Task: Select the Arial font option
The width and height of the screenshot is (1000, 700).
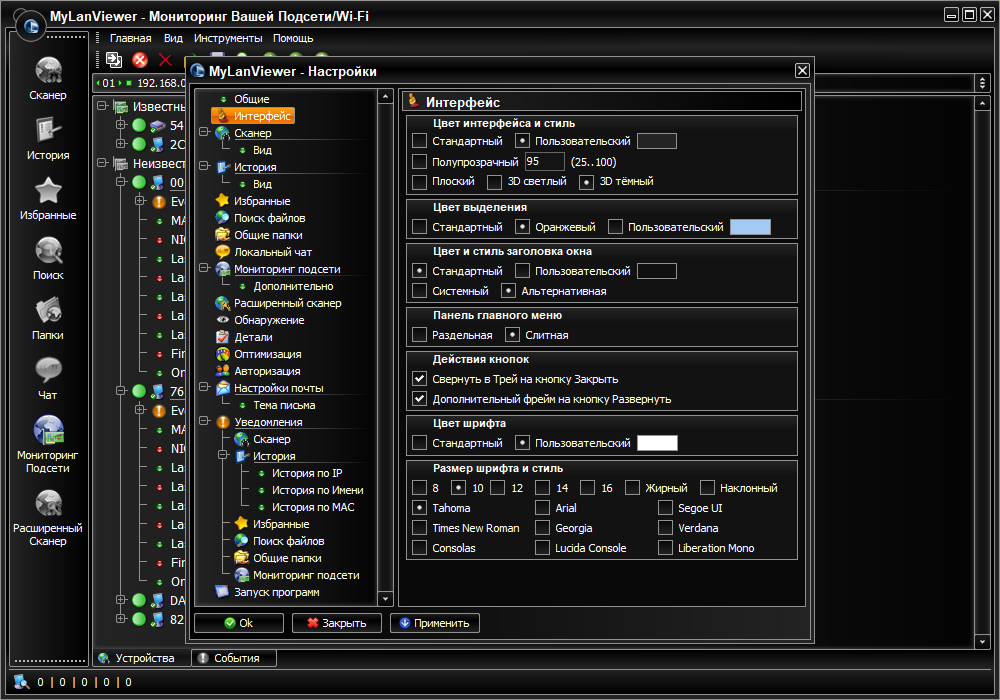Action: (x=543, y=508)
